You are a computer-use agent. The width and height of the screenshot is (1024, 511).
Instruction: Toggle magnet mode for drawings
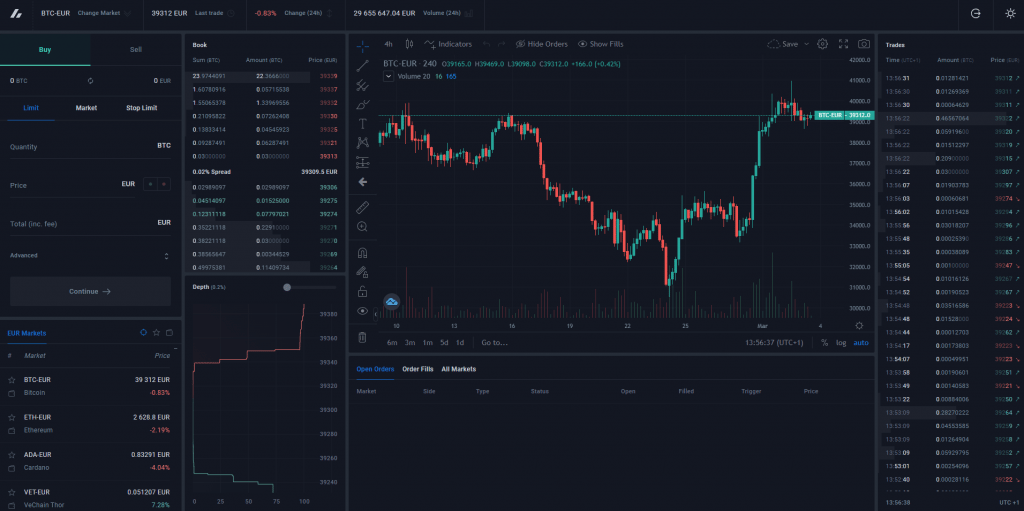point(362,253)
